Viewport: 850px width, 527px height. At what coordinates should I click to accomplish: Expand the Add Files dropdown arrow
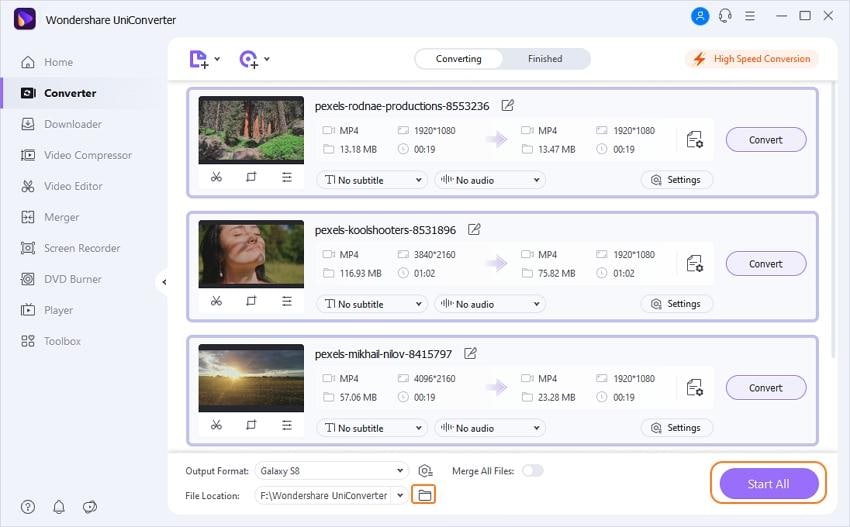point(217,59)
